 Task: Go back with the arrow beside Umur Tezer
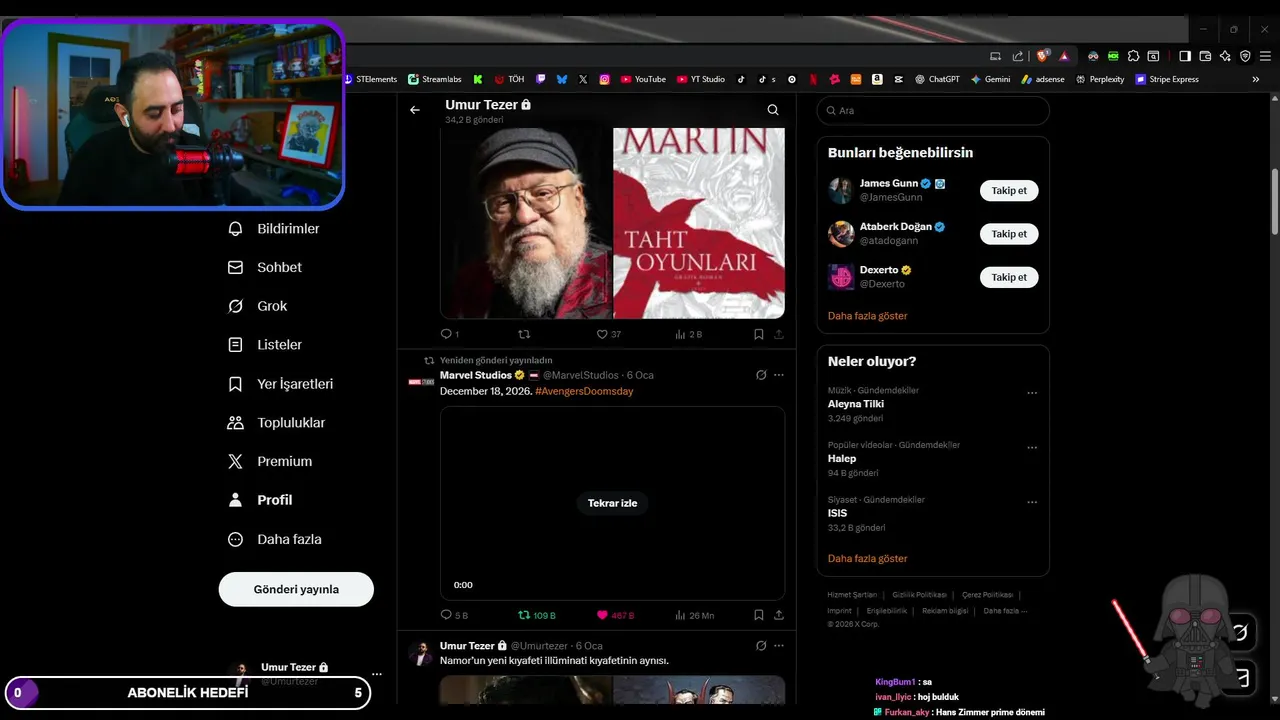point(415,110)
